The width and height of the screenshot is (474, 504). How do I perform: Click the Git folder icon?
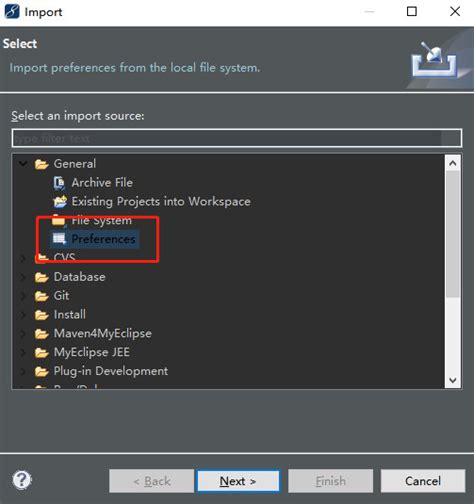42,296
